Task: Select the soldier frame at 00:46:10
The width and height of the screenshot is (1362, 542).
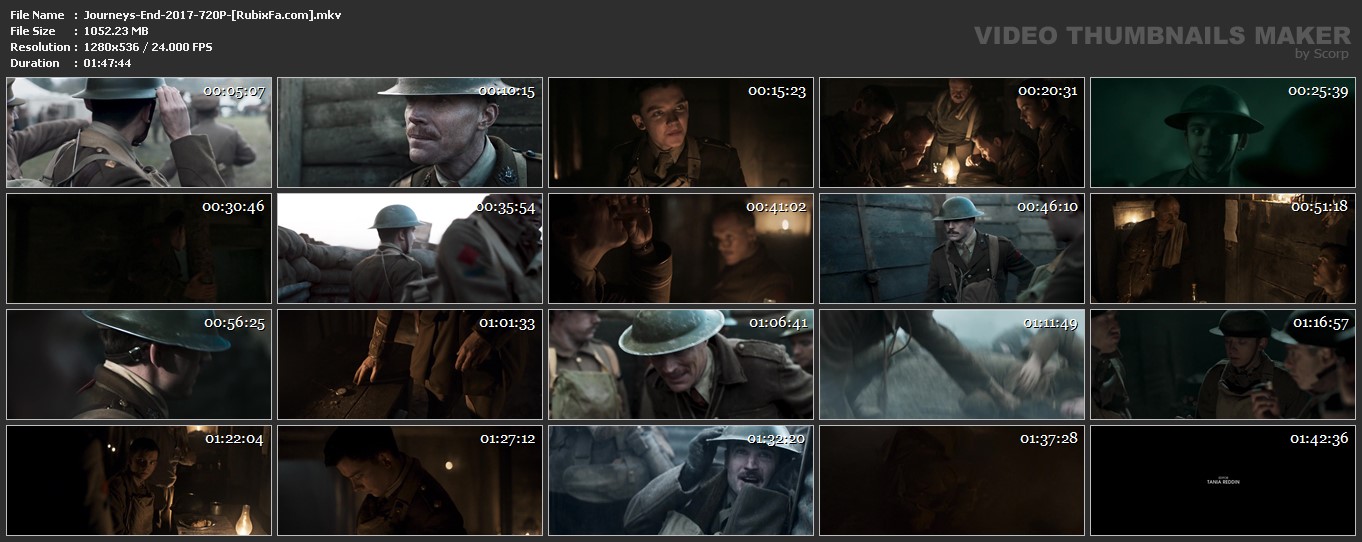Action: (x=952, y=249)
